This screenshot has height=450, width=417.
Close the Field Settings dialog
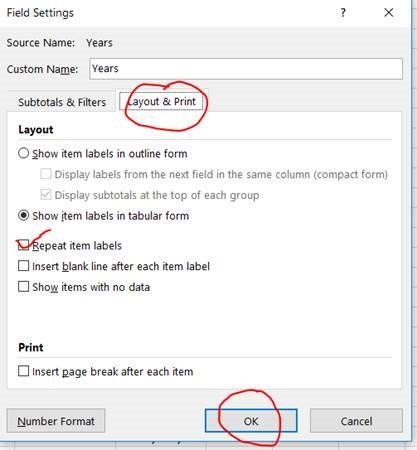coord(389,13)
